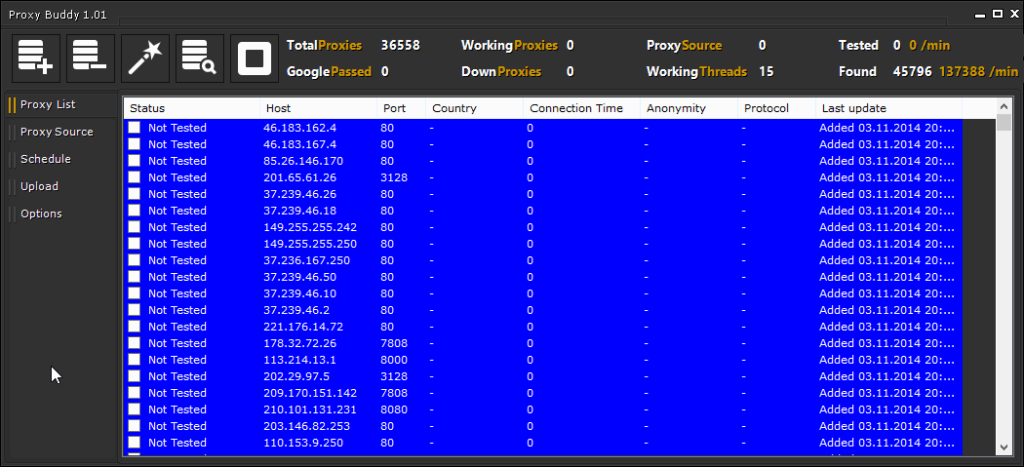
Task: Enable the checkbox for 221.176.14.72
Action: pos(134,327)
